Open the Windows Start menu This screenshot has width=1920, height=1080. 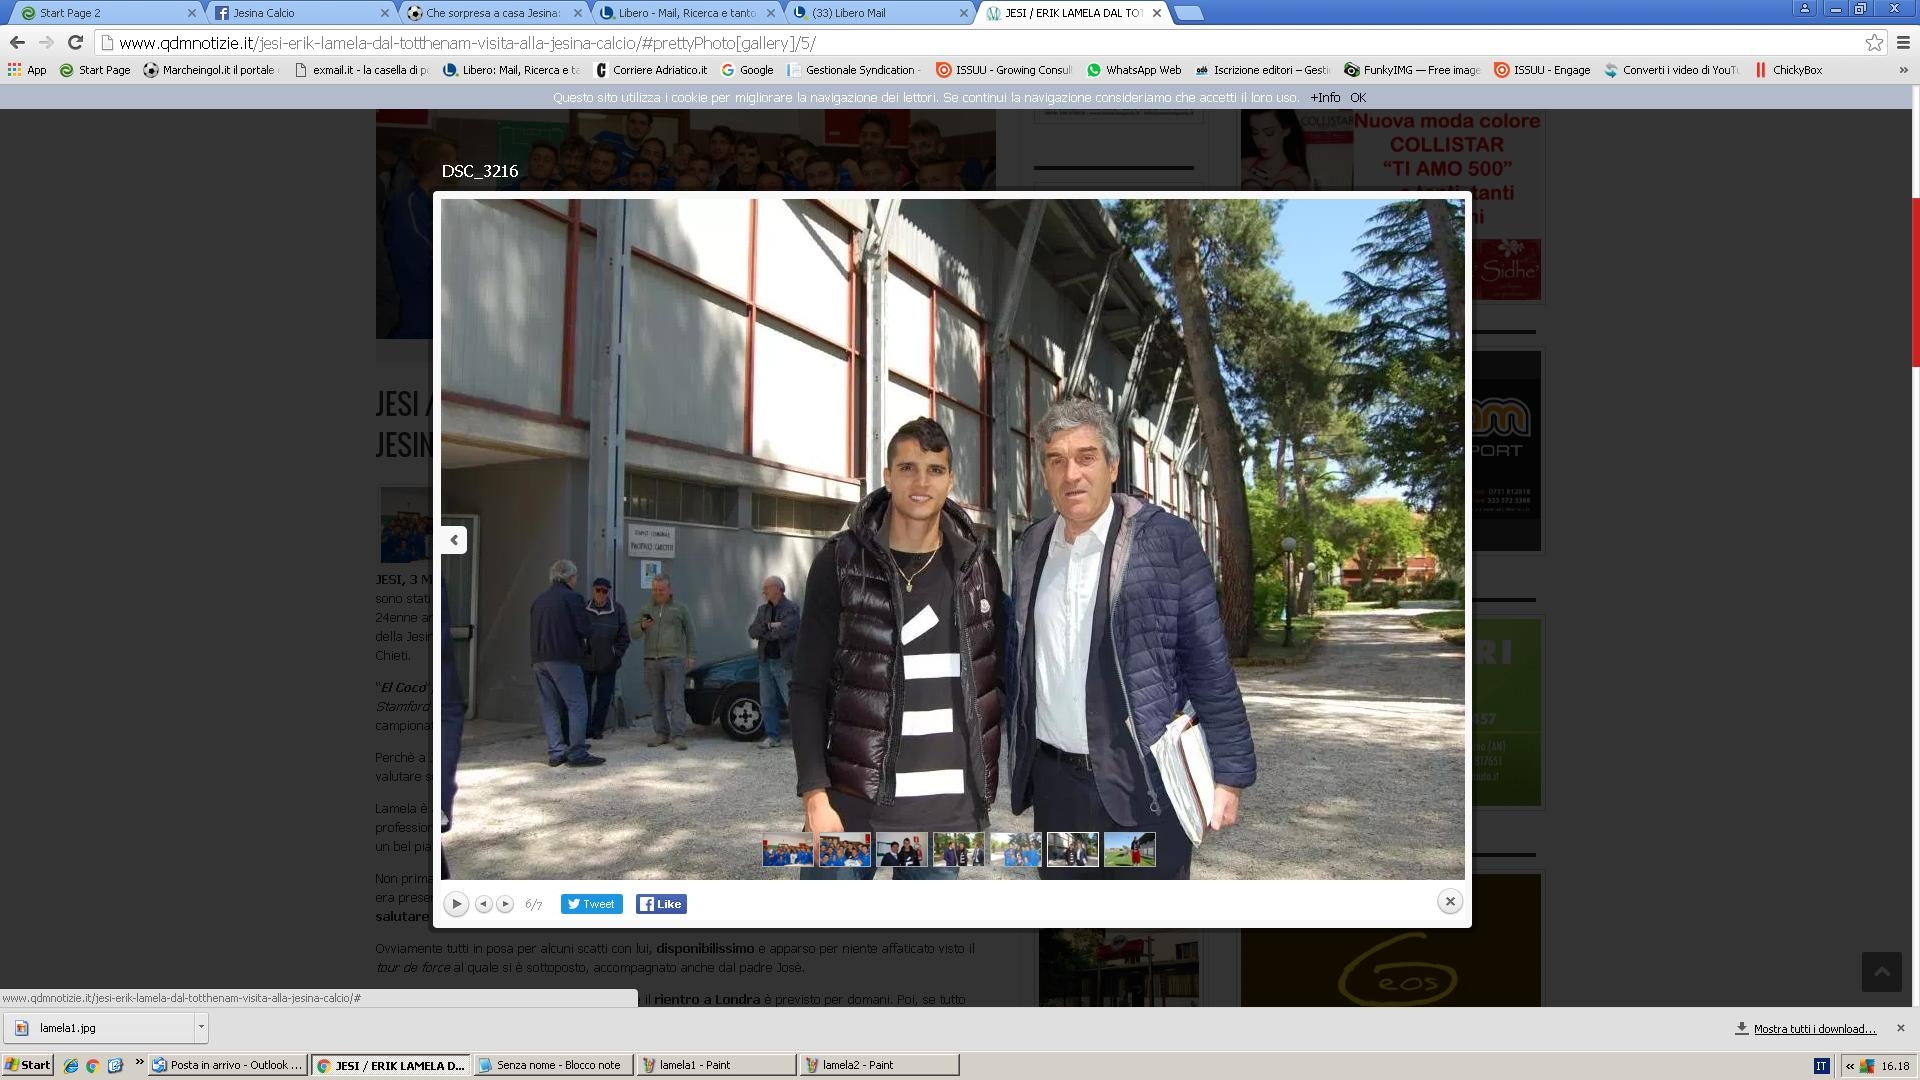28,1065
